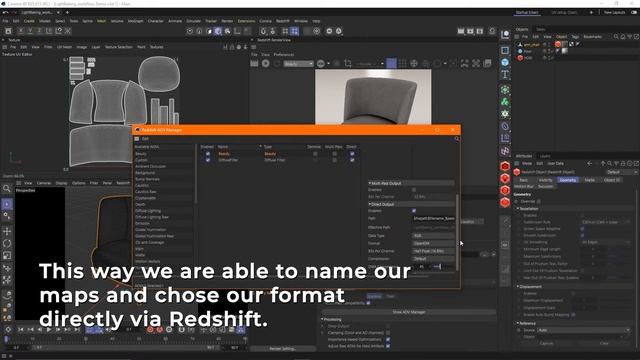This screenshot has width=640, height=360.
Task: Open the Compression dropdown
Action: (433, 259)
